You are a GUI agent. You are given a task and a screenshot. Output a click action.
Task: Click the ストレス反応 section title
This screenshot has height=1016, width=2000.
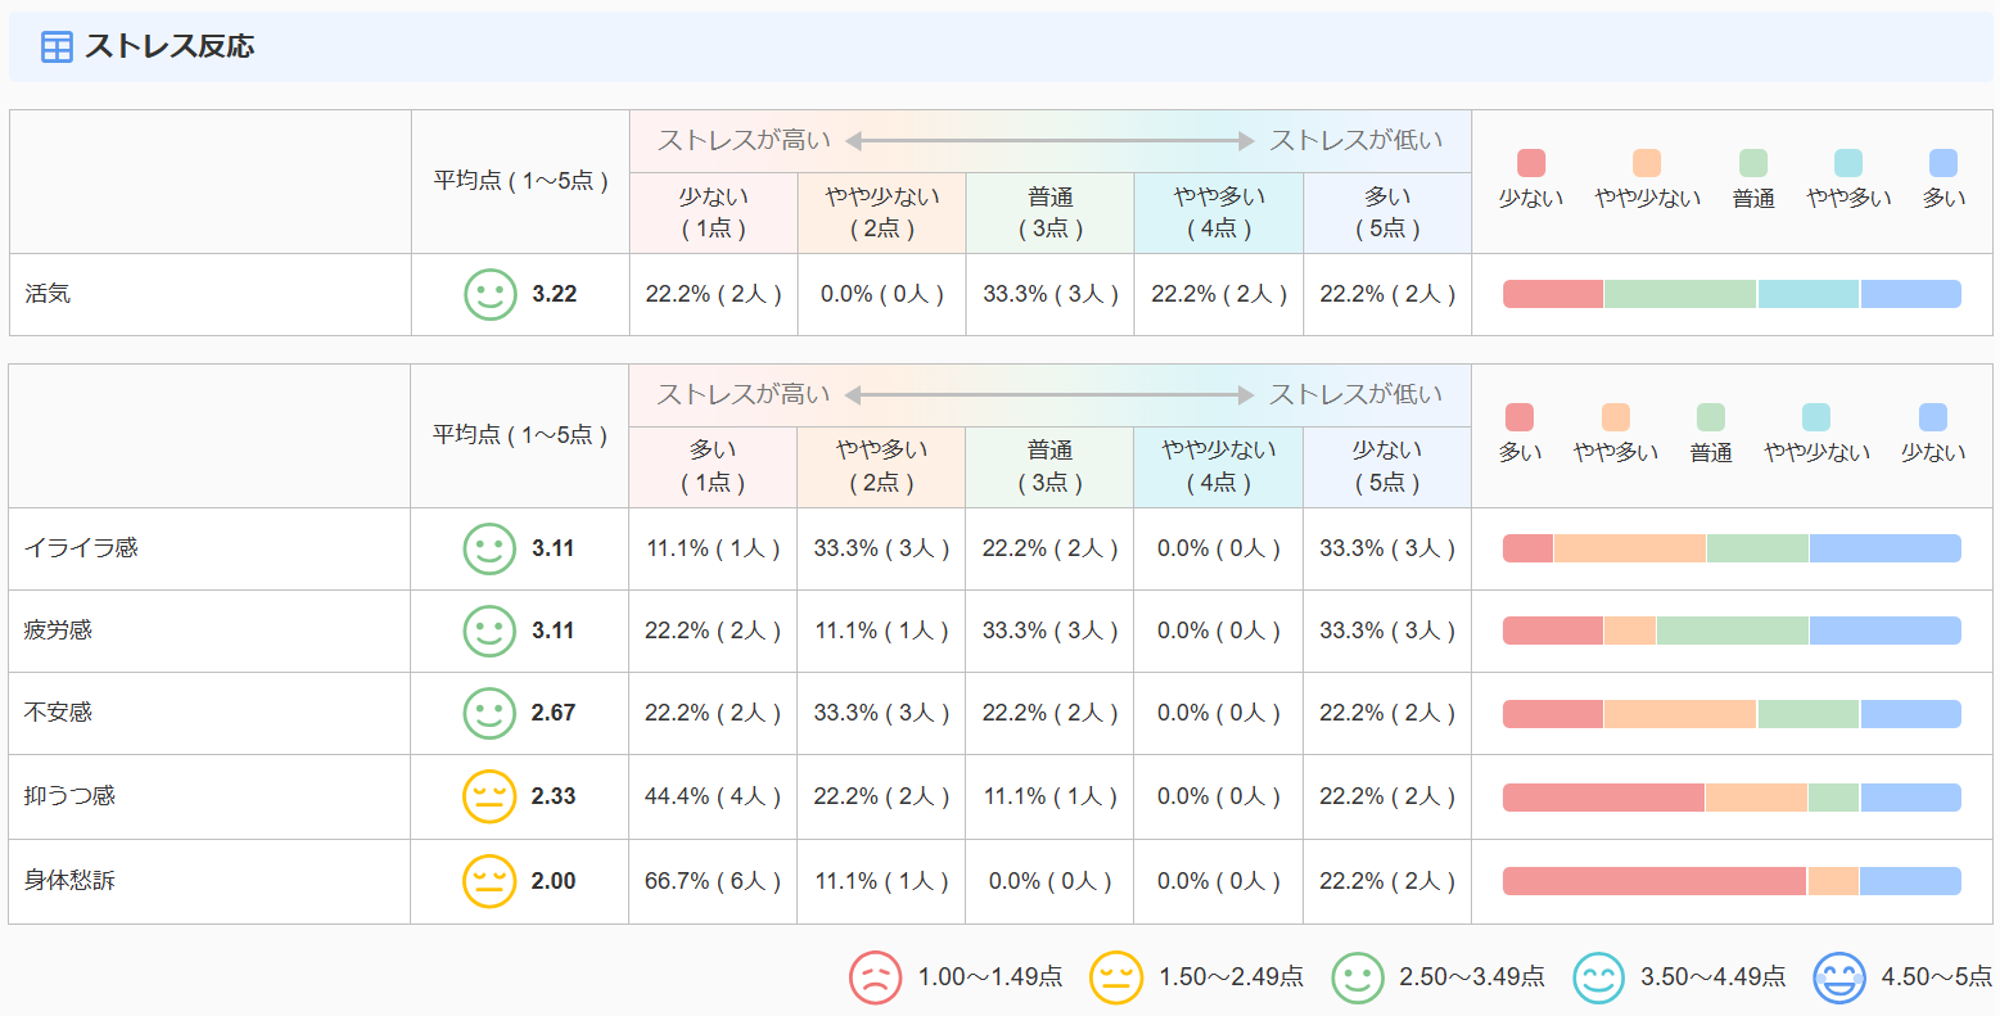click(170, 46)
